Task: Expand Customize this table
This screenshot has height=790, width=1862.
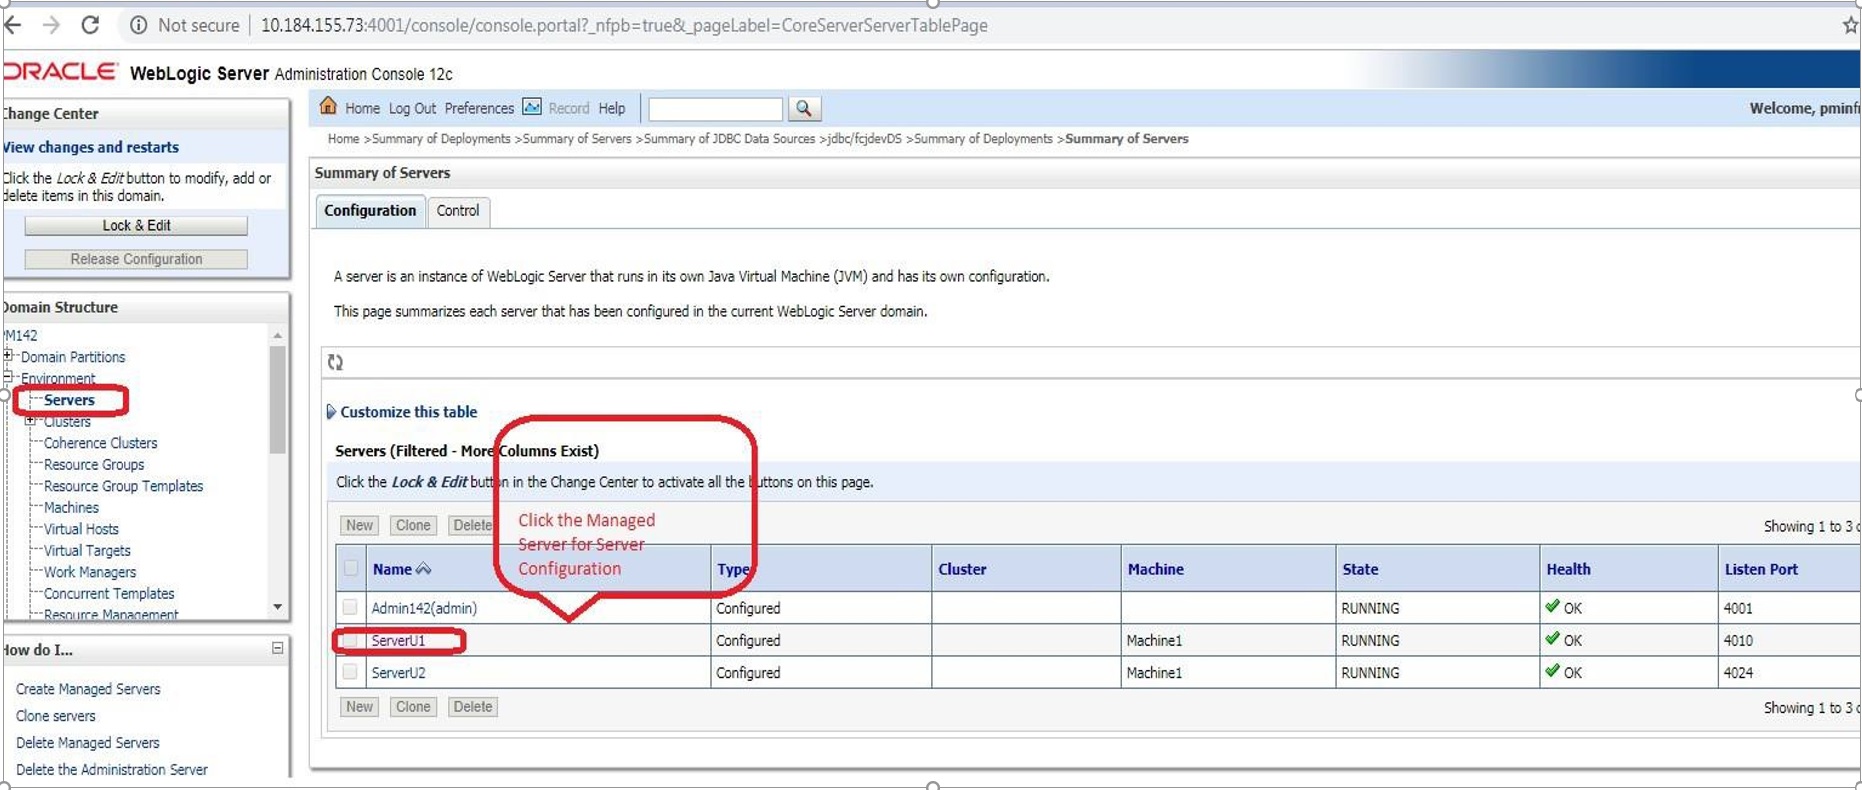Action: click(x=401, y=412)
